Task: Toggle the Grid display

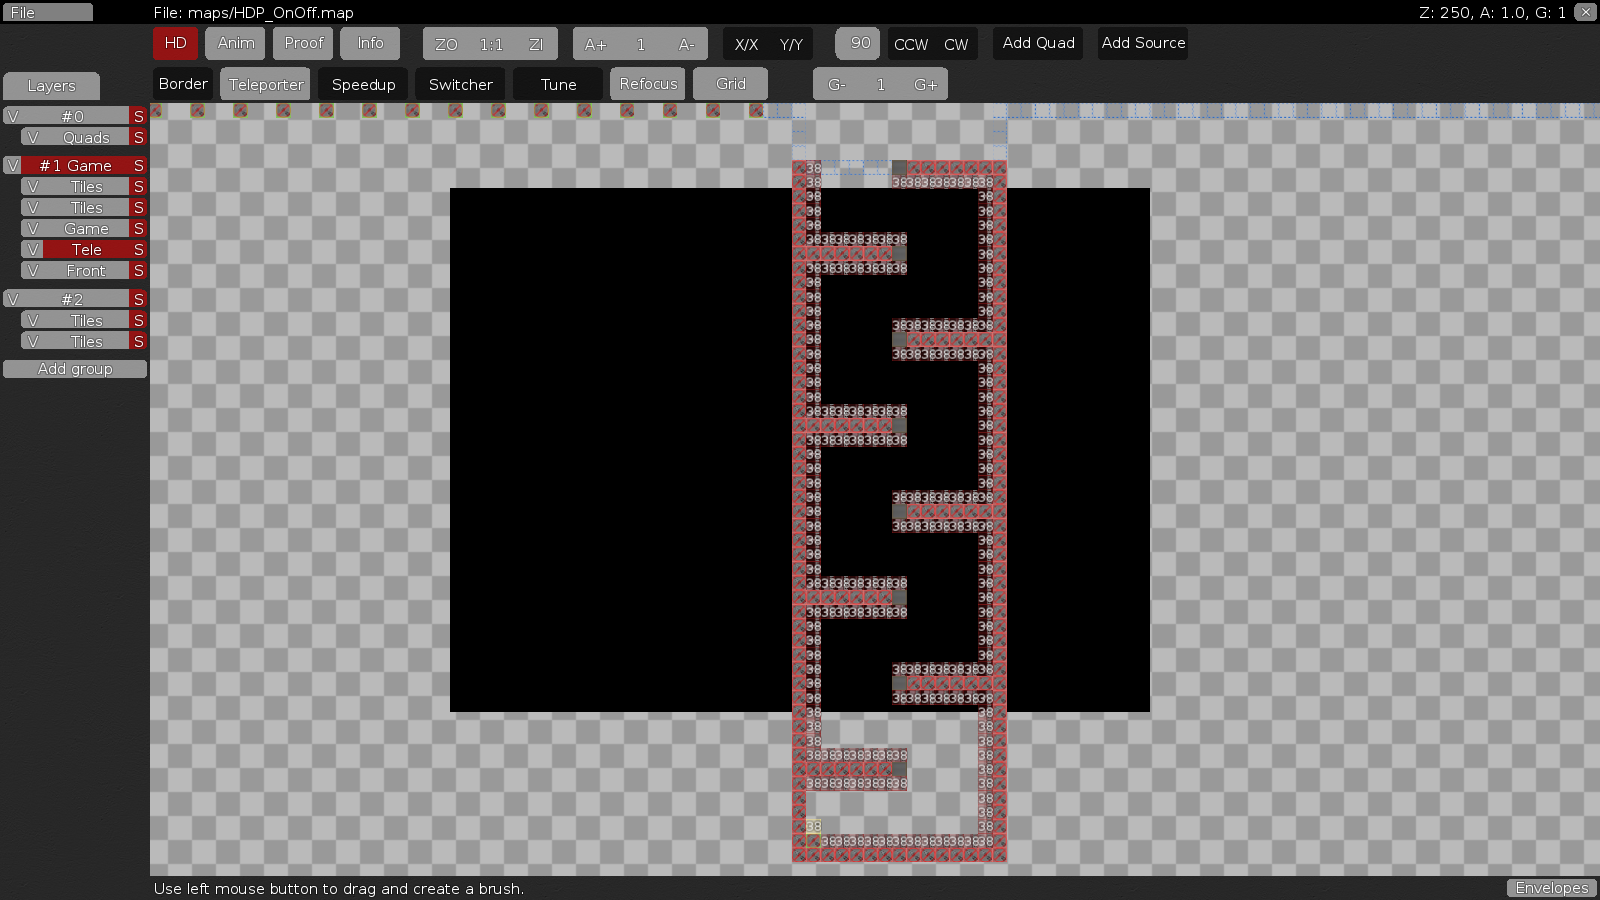Action: point(730,84)
